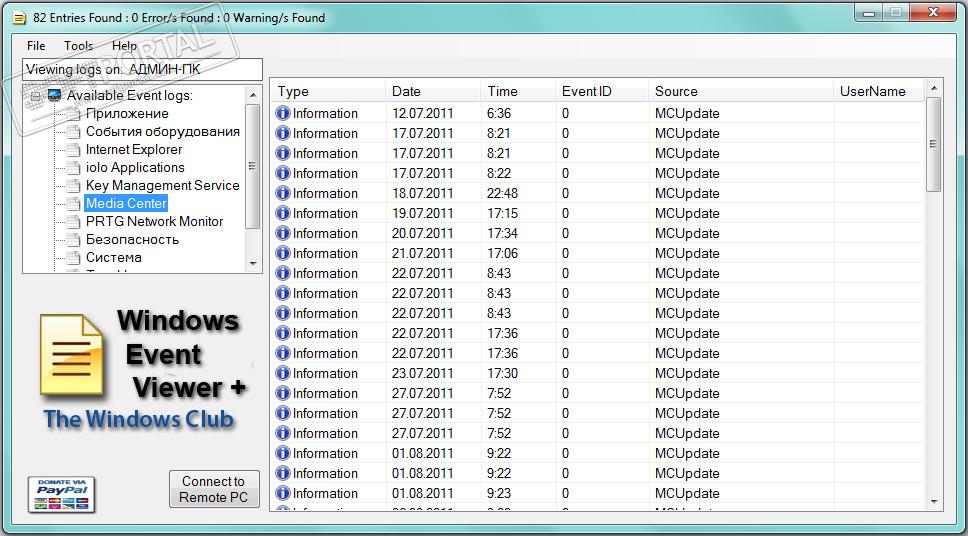Sort by the Date column header
The width and height of the screenshot is (968, 536).
click(433, 91)
